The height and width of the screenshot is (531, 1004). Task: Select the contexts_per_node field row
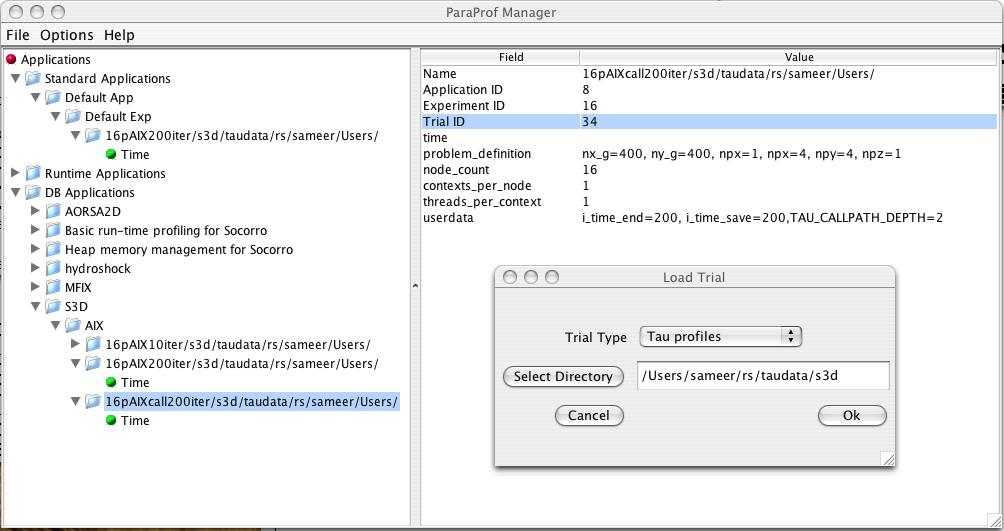tap(709, 186)
